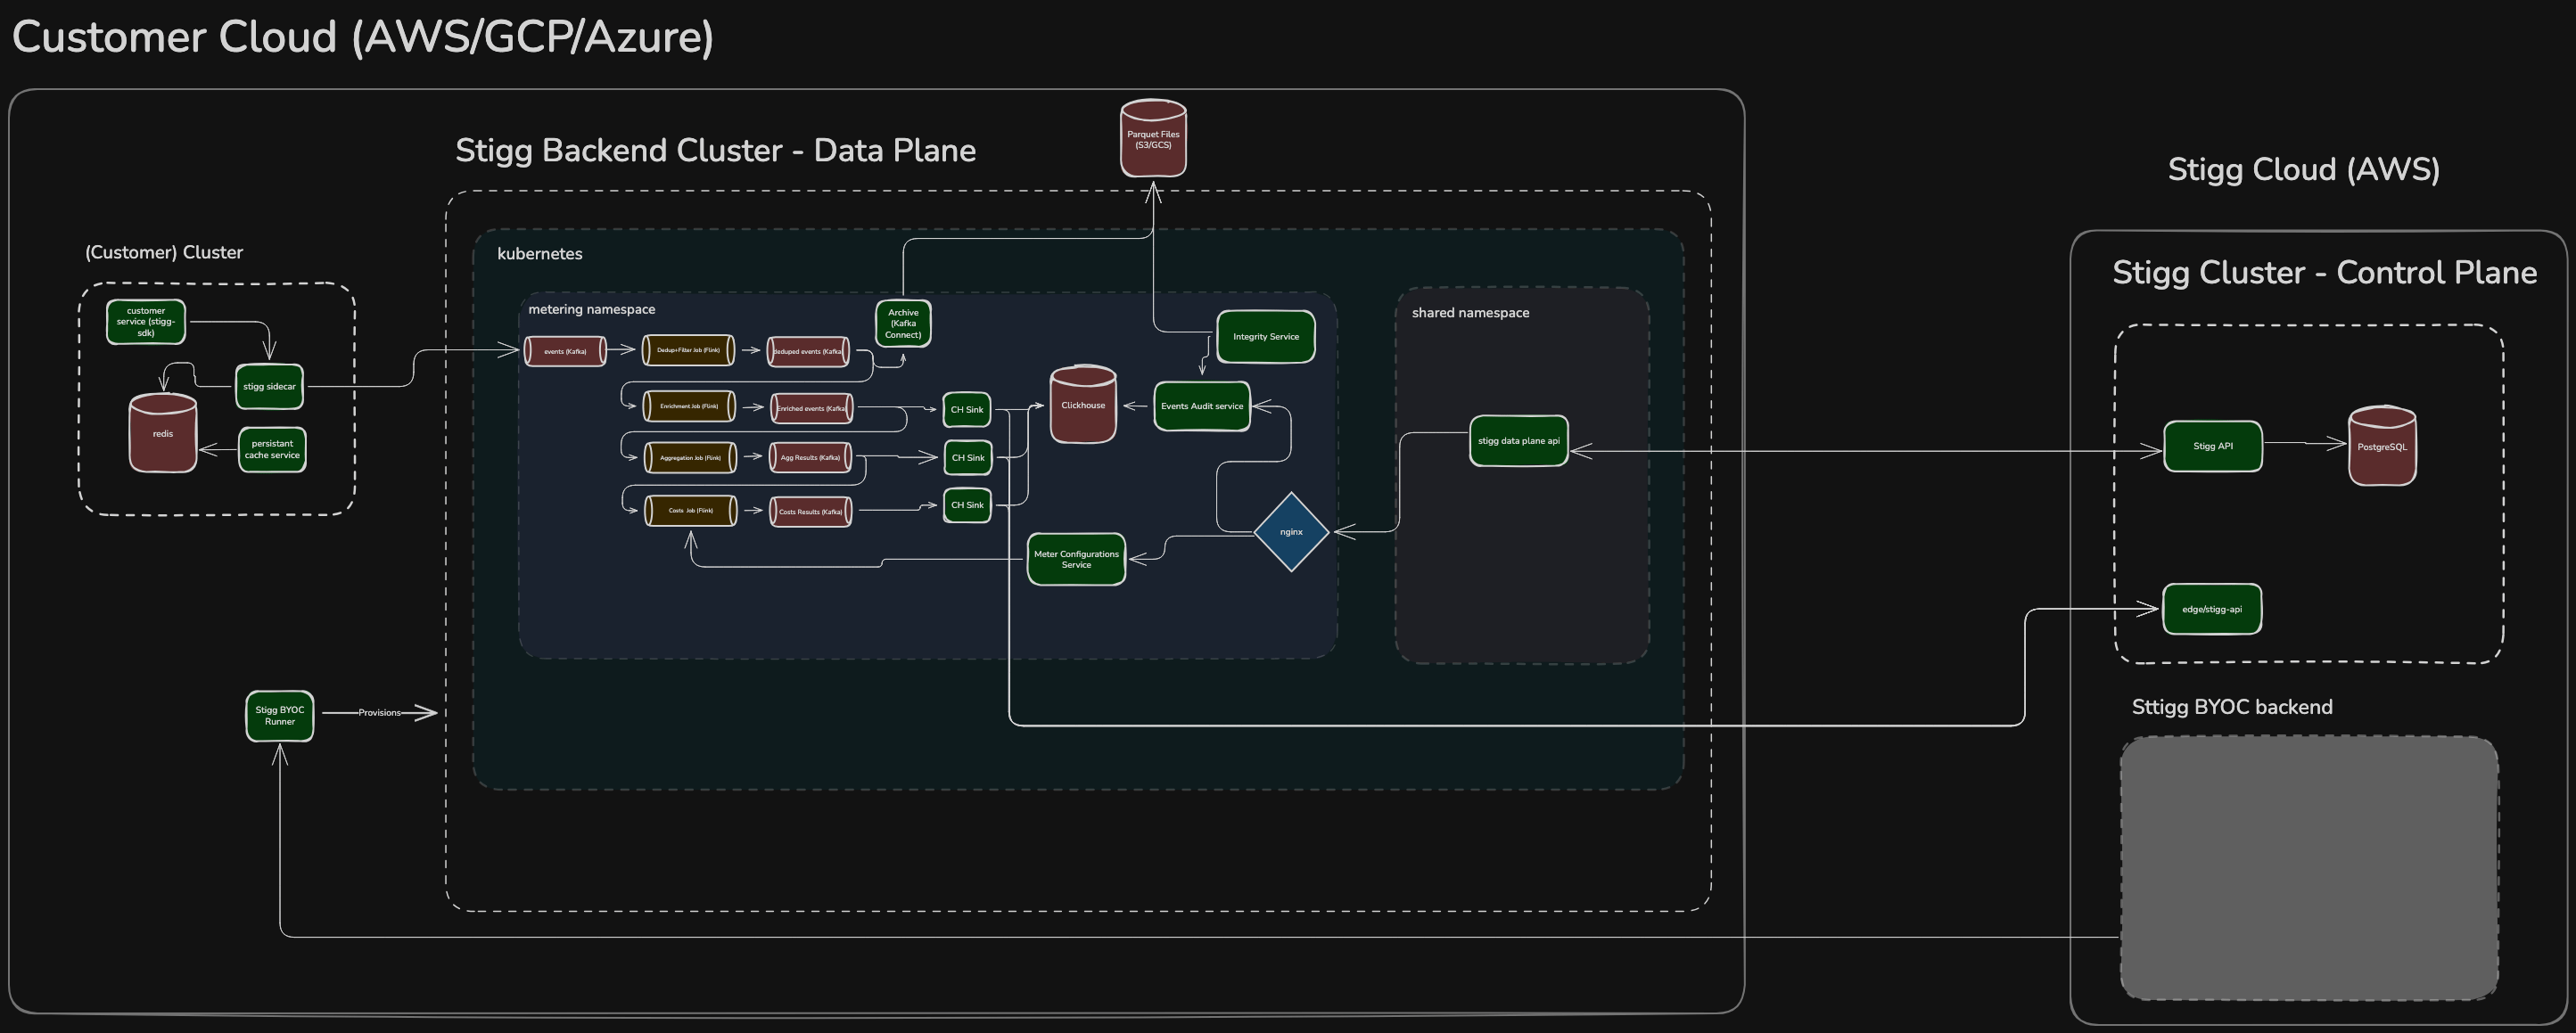Click the kubernetes label
2576x1033 pixels.
(540, 254)
